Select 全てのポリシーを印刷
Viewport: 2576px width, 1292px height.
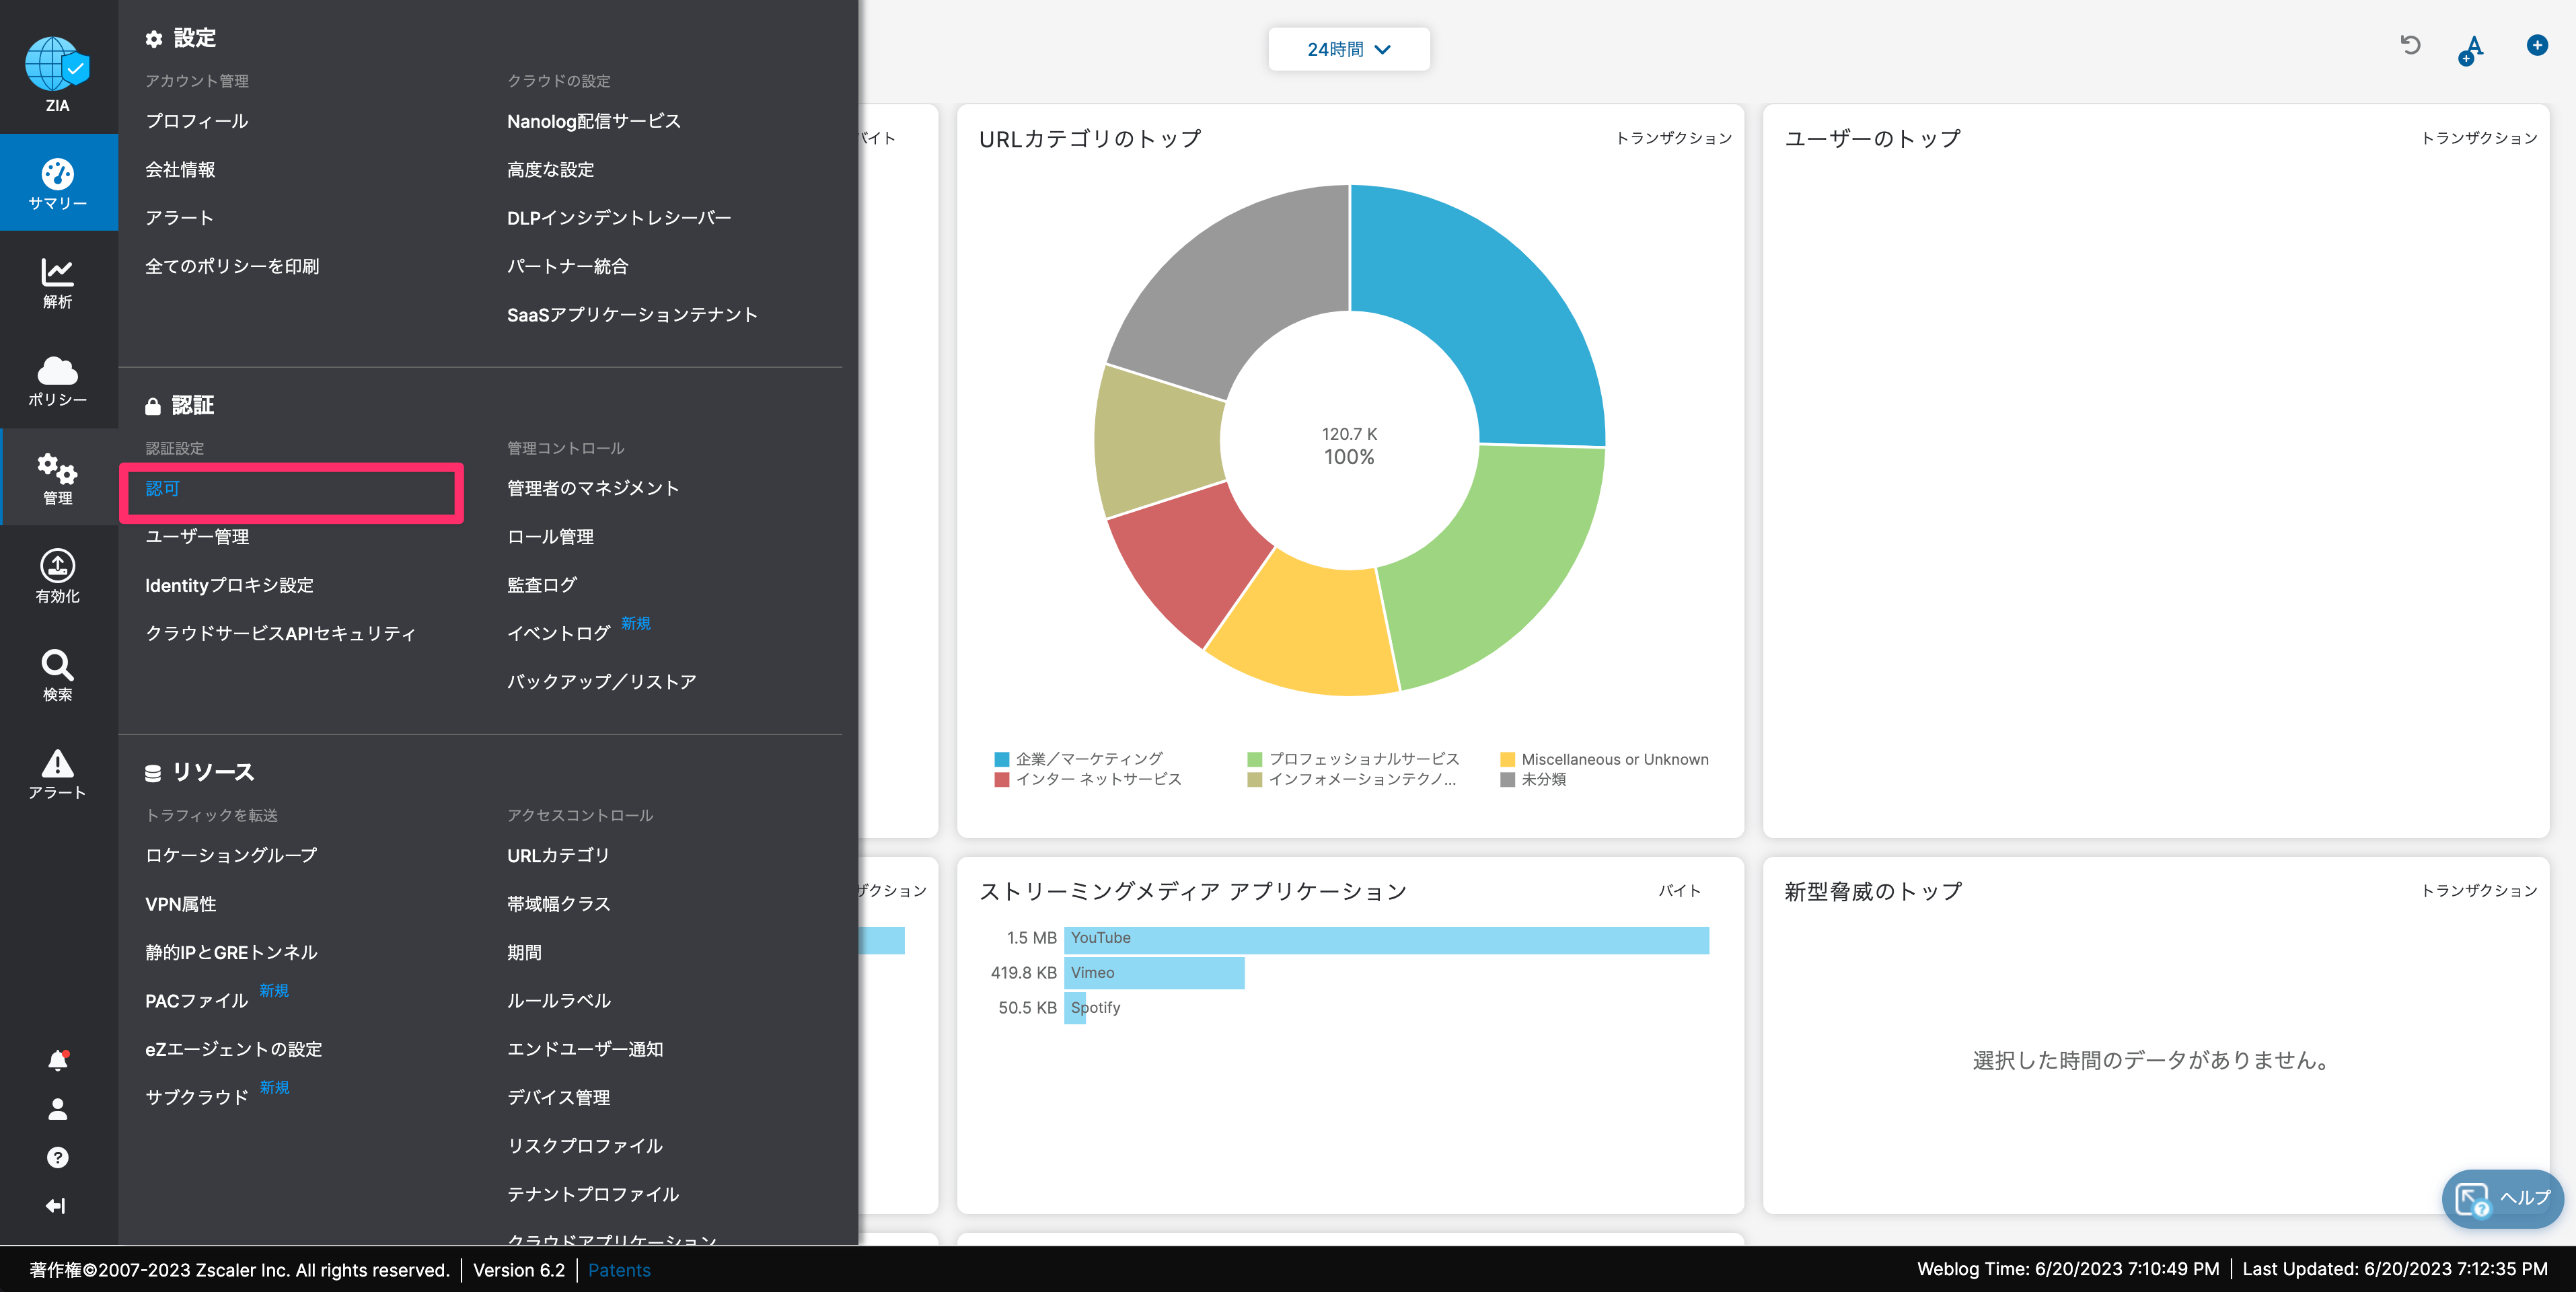click(232, 266)
